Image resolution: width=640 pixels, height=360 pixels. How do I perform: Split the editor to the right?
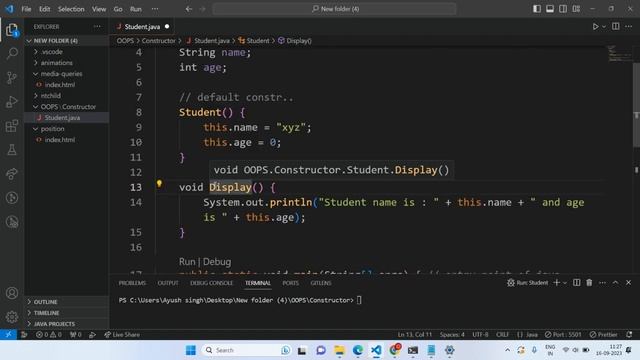coord(616,27)
